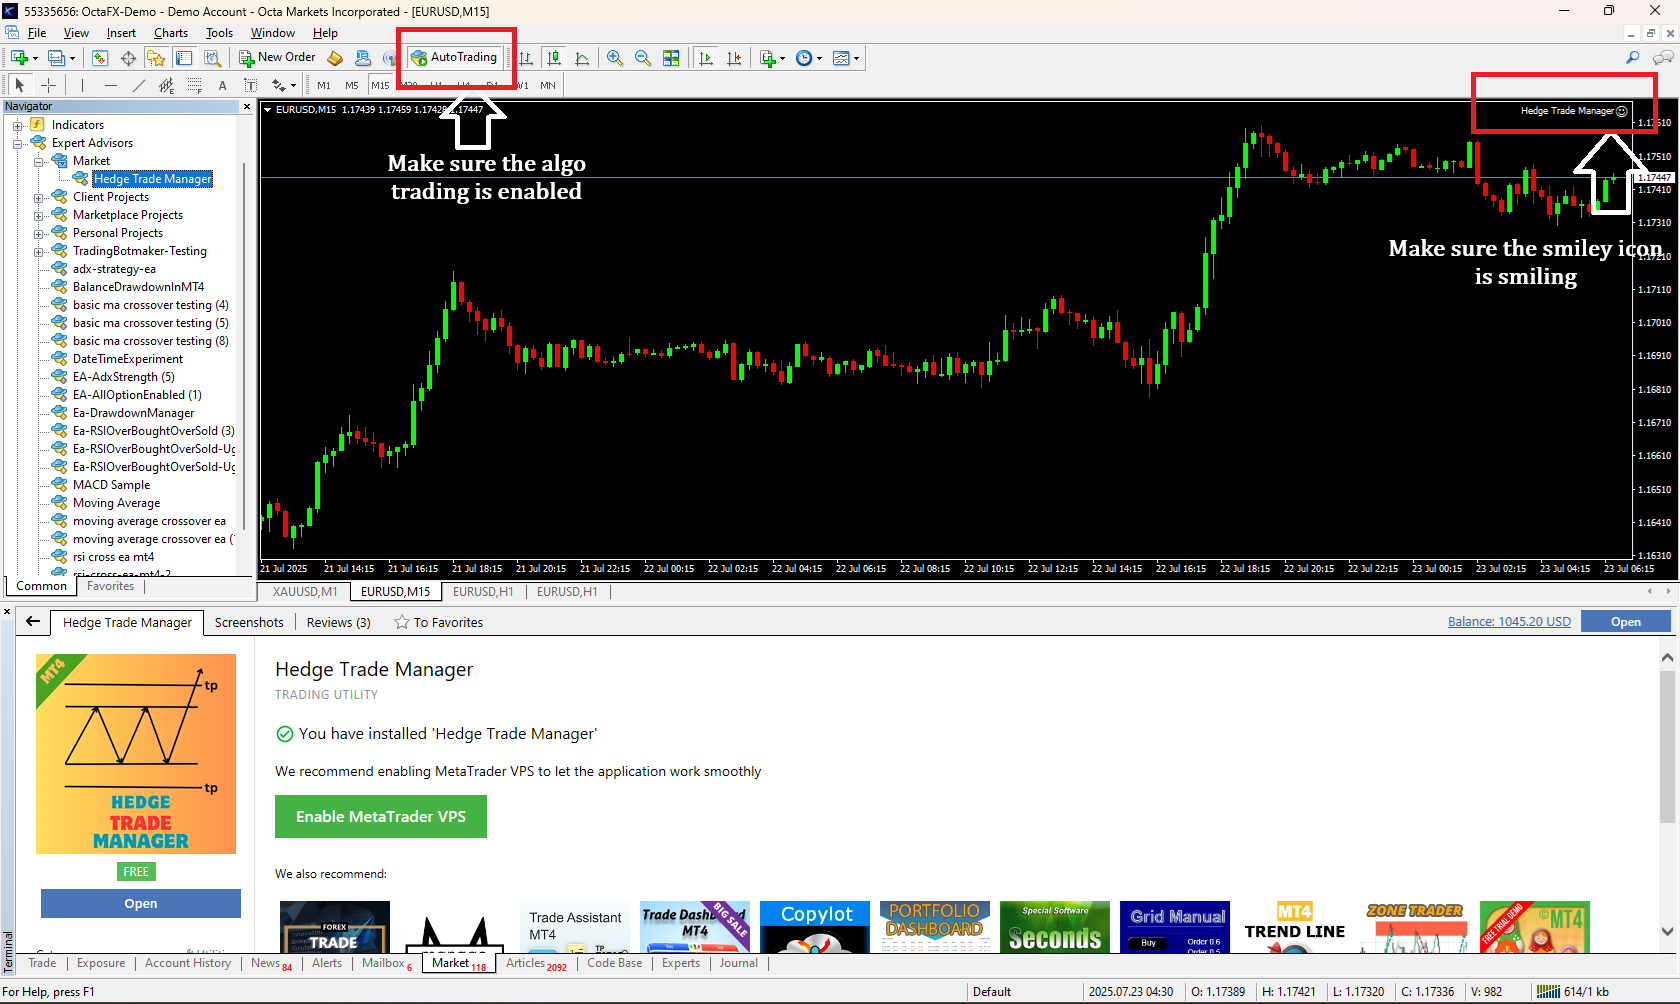Add product To Favorites
The width and height of the screenshot is (1680, 1004).
pos(439,622)
